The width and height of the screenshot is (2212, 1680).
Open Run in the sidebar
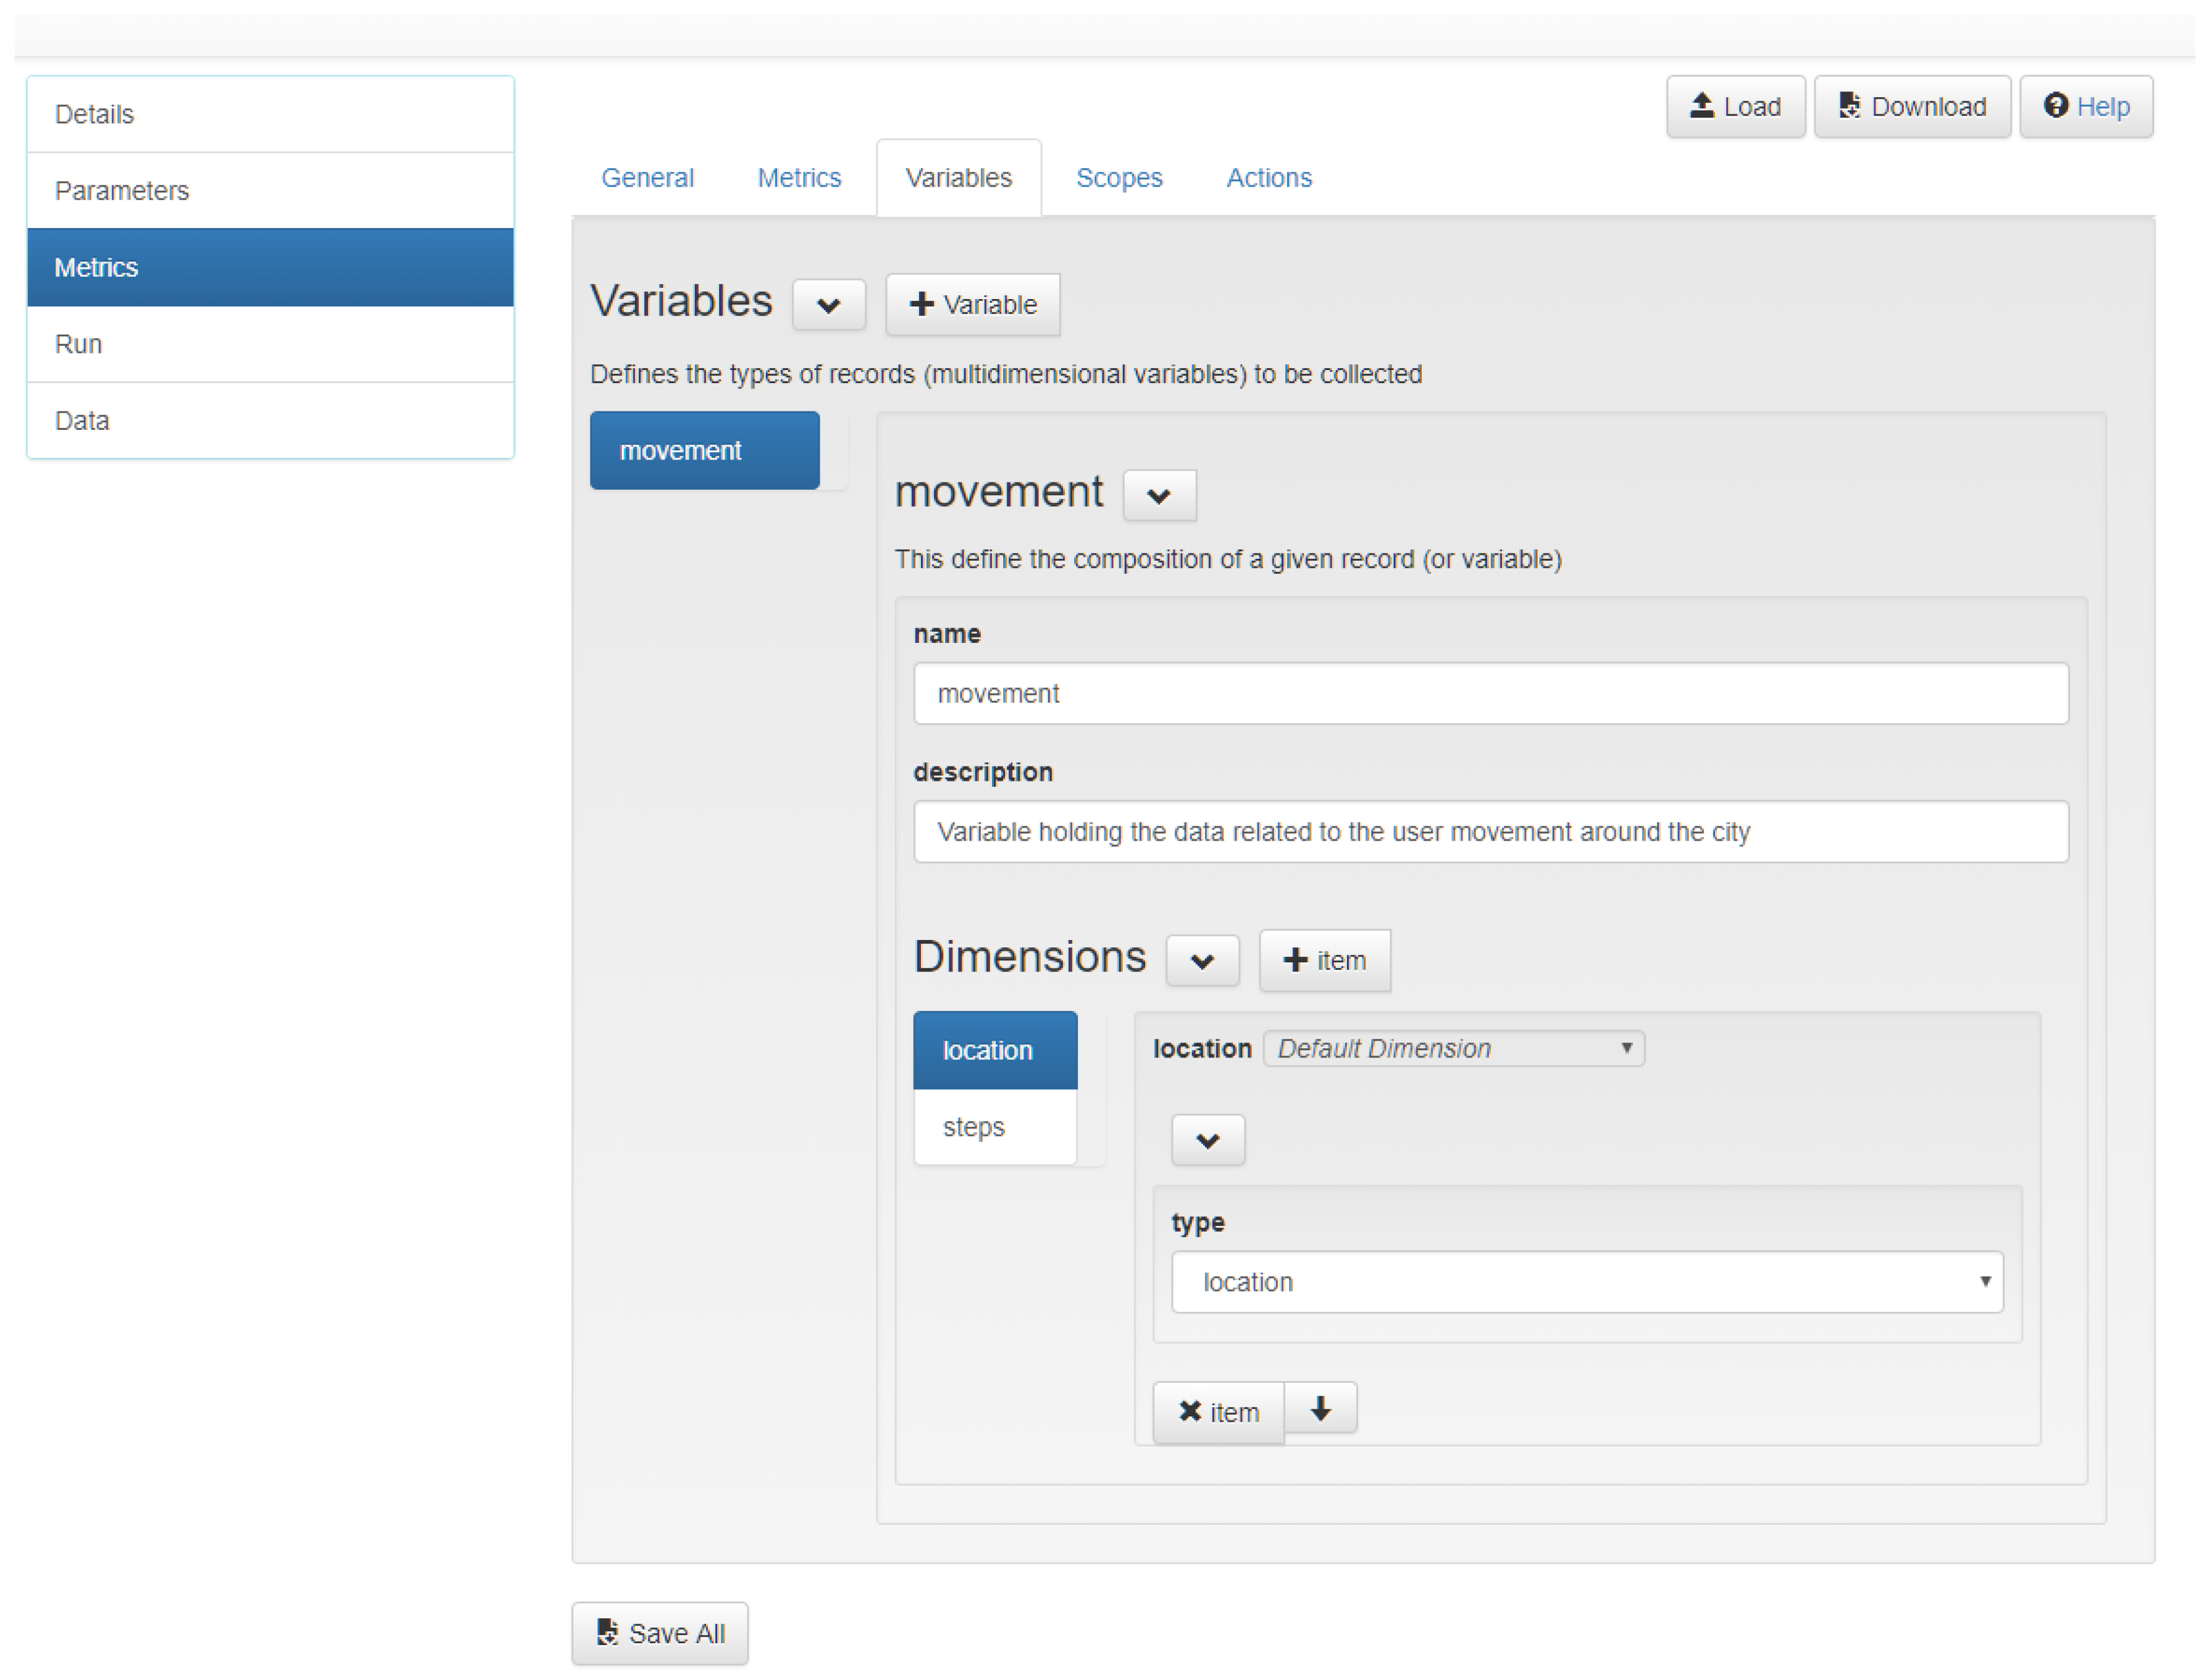(x=270, y=344)
